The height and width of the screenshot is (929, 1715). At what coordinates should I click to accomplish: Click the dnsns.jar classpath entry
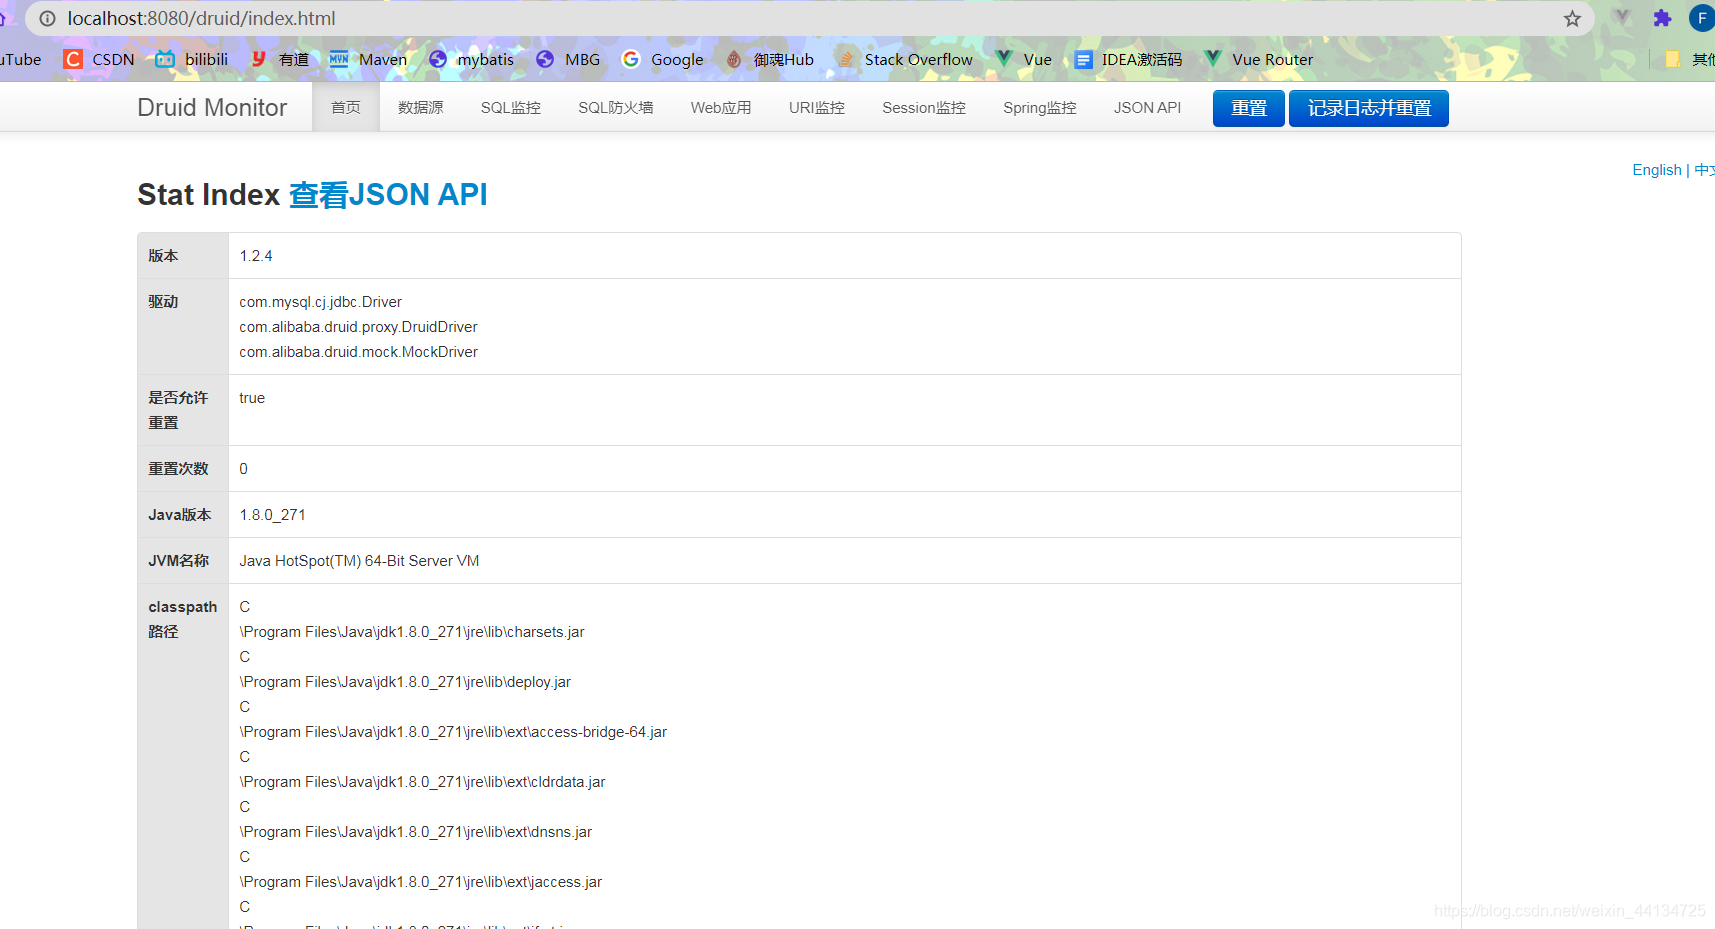click(416, 832)
